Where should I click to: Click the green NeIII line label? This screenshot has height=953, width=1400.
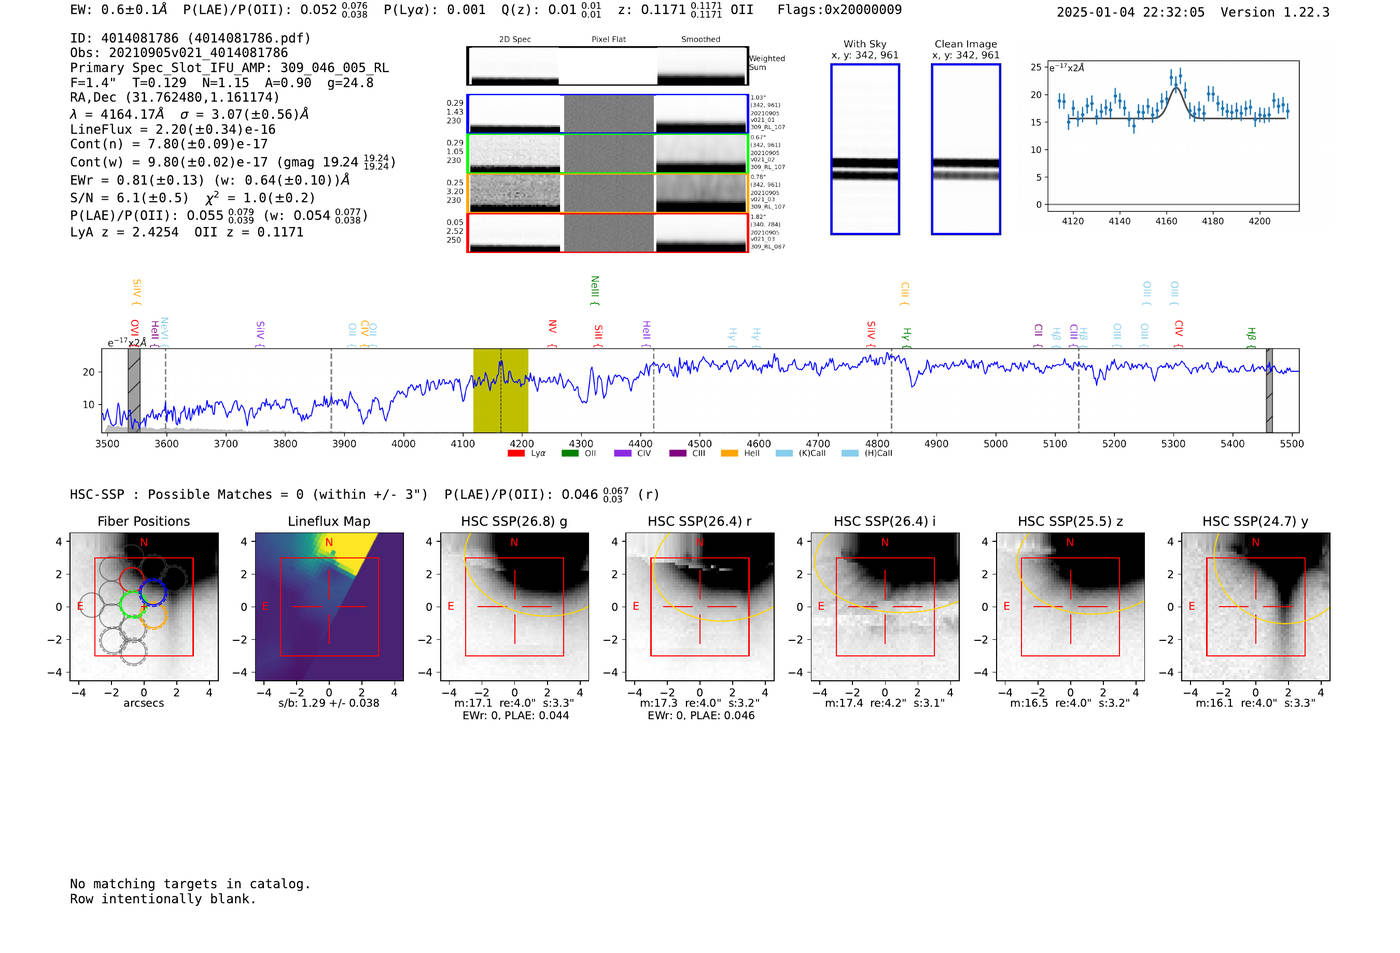[x=594, y=290]
